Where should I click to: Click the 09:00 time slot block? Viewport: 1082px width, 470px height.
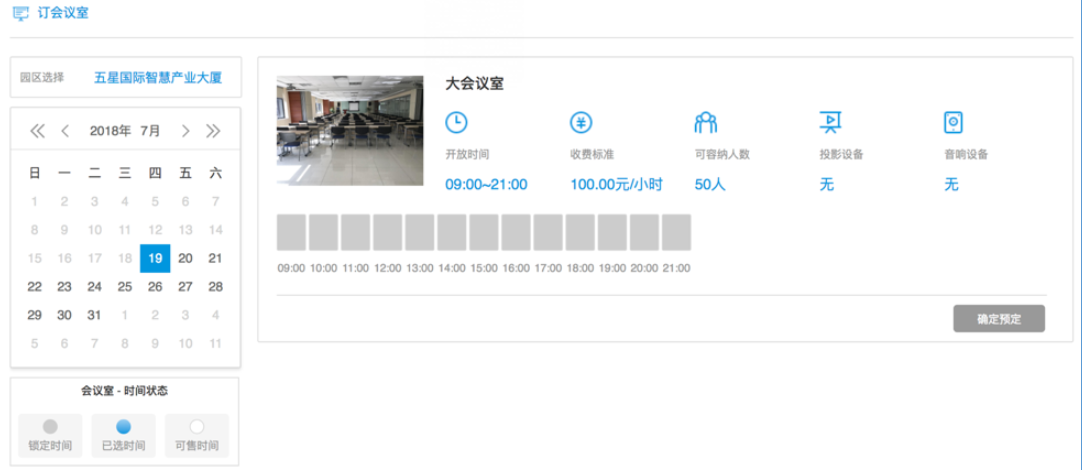click(x=291, y=233)
